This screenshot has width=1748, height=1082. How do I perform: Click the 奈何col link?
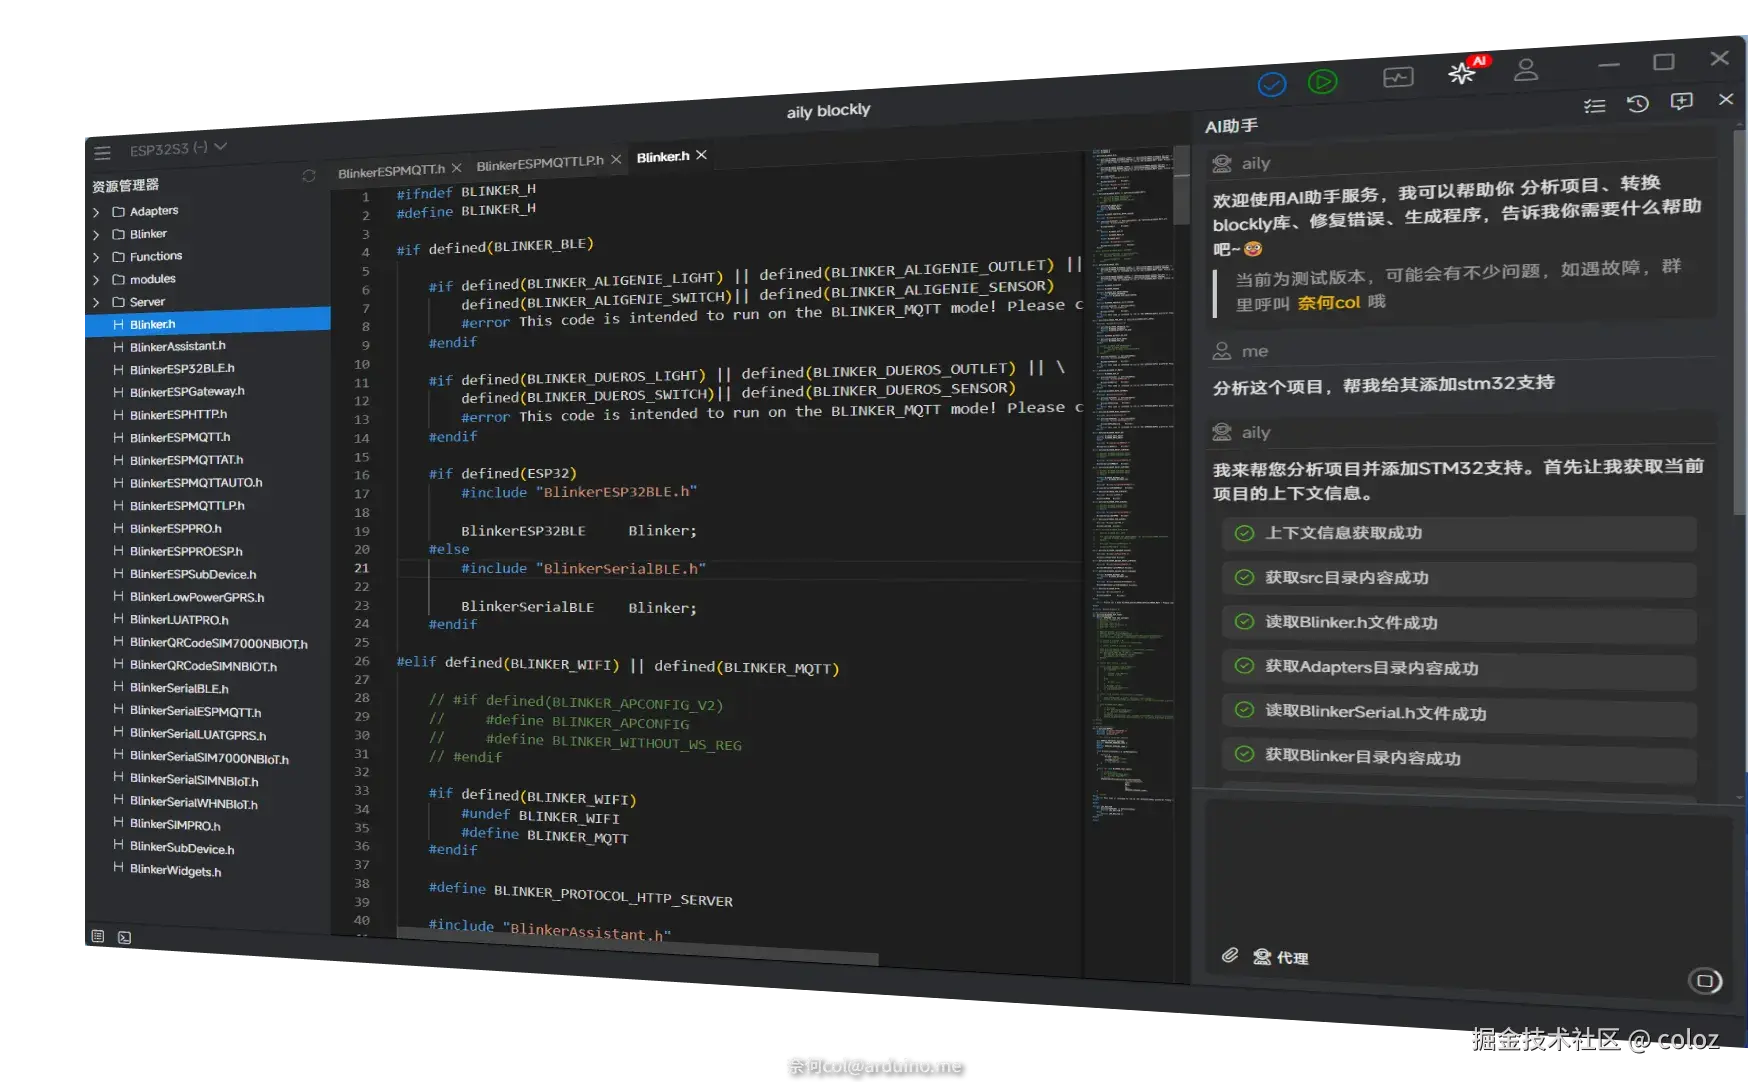pos(1329,302)
